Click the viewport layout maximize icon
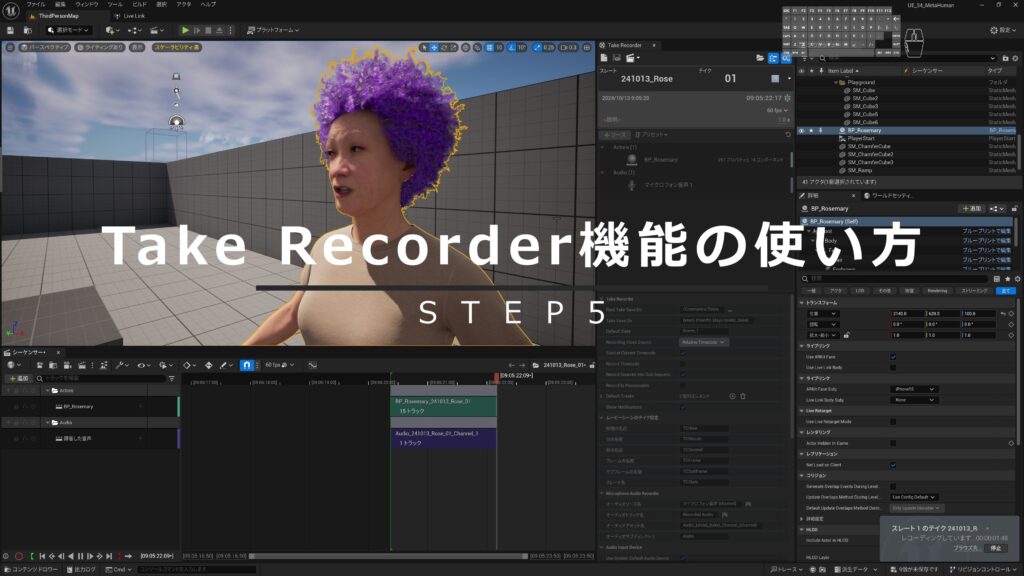 (586, 48)
